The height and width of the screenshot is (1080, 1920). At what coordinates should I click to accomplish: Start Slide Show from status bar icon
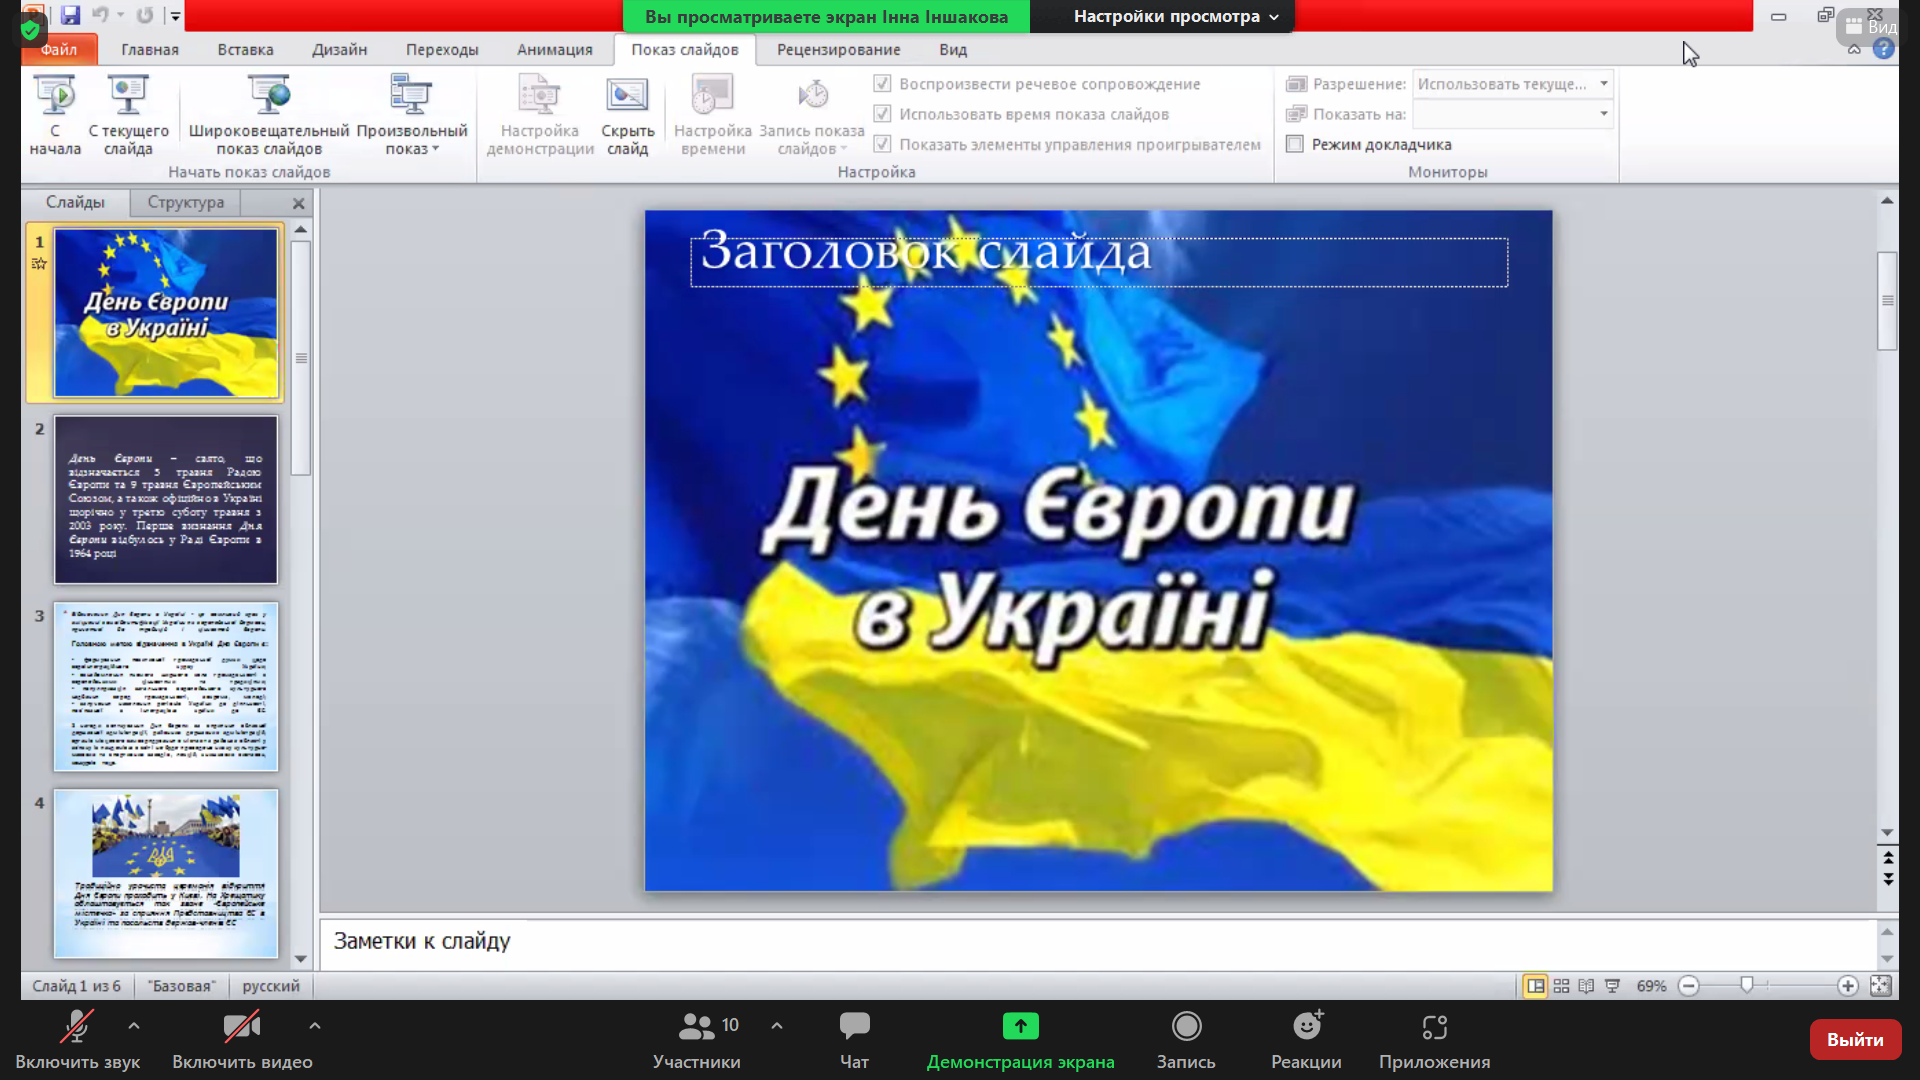coord(1612,986)
